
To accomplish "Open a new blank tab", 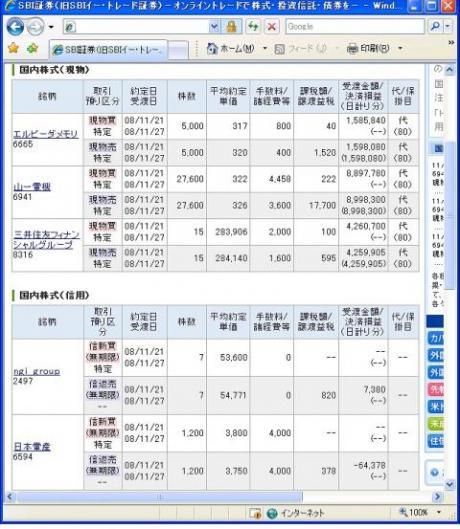I will 178,50.
